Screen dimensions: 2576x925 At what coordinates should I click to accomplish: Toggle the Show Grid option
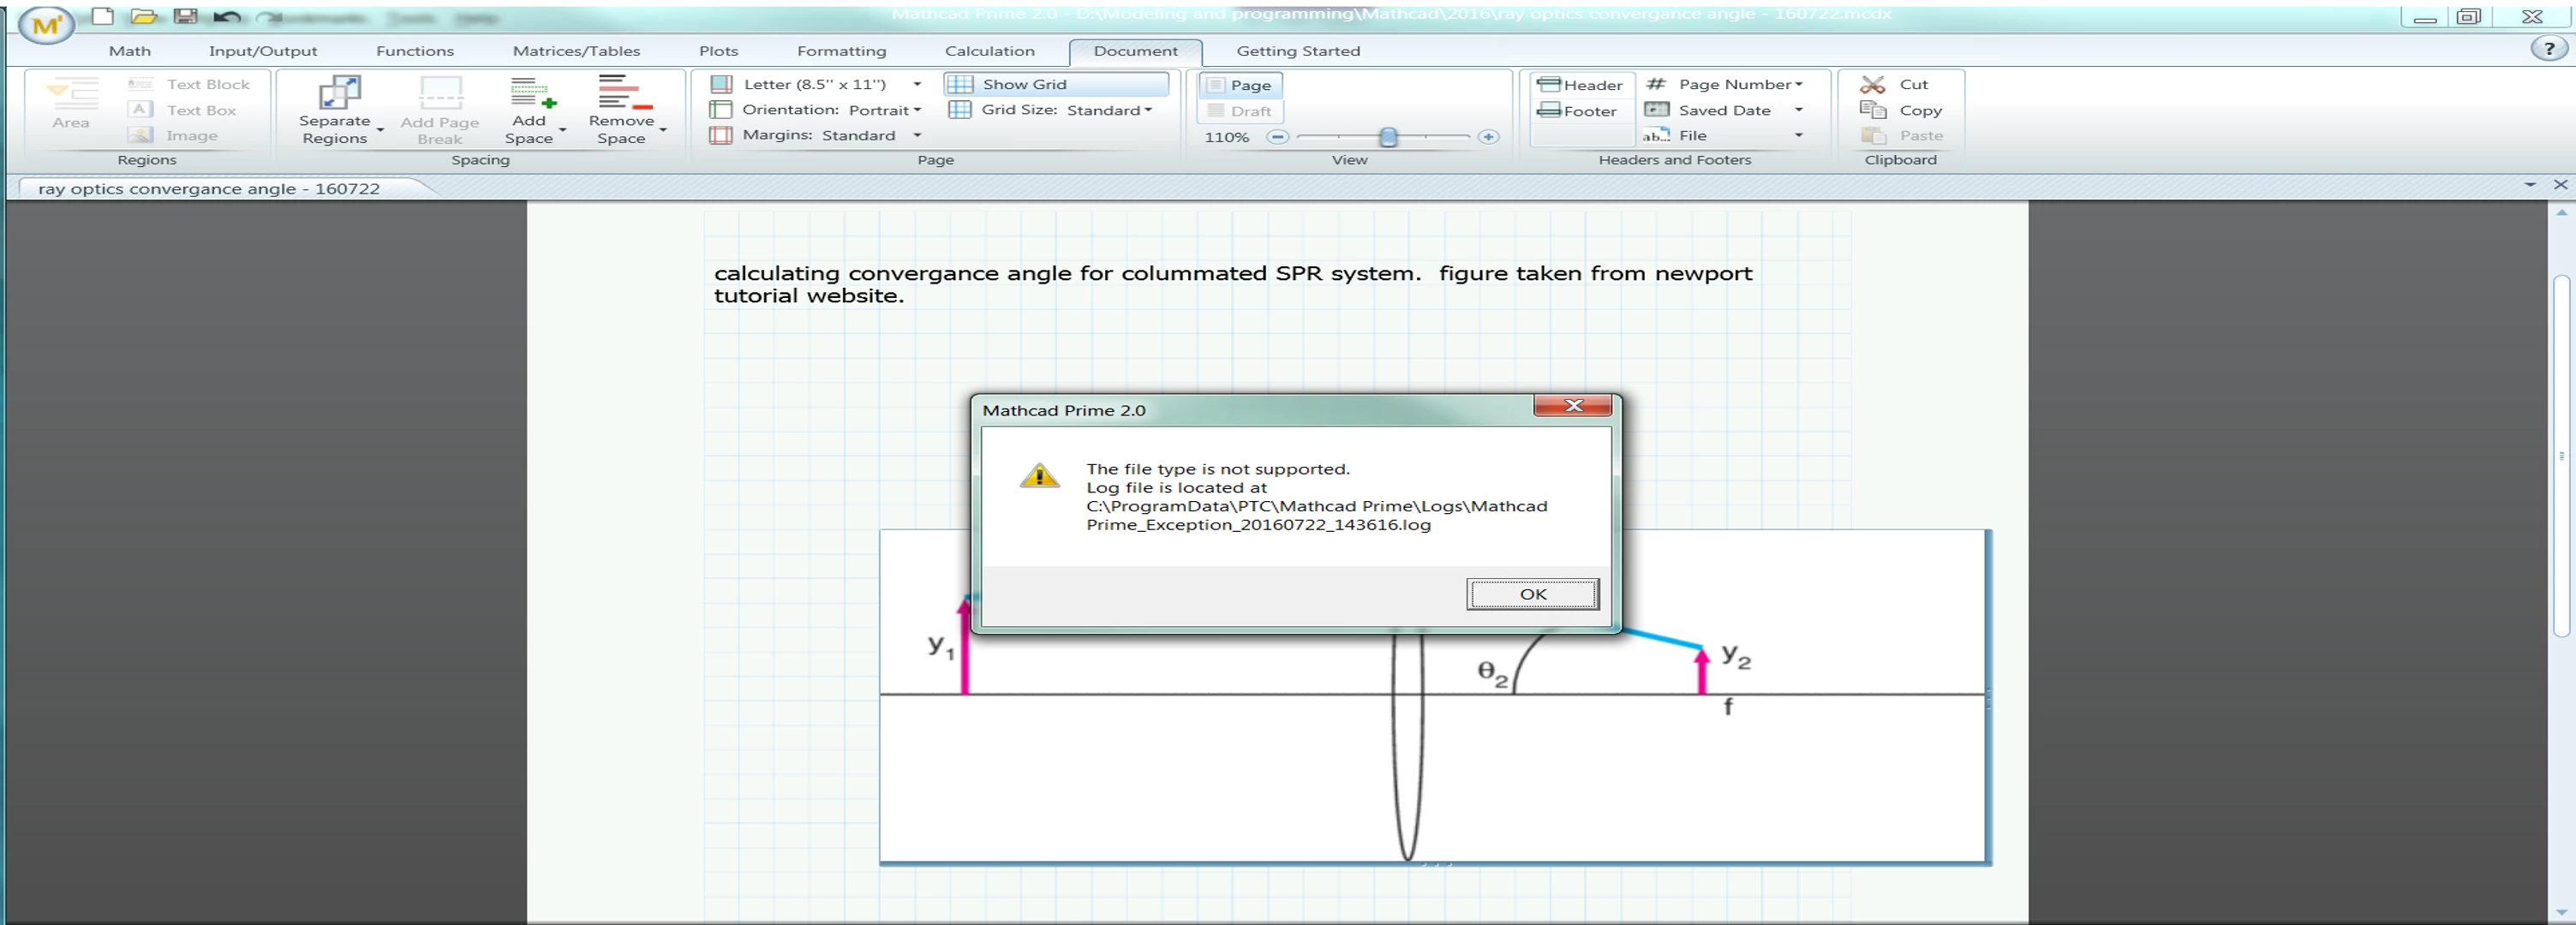1056,84
